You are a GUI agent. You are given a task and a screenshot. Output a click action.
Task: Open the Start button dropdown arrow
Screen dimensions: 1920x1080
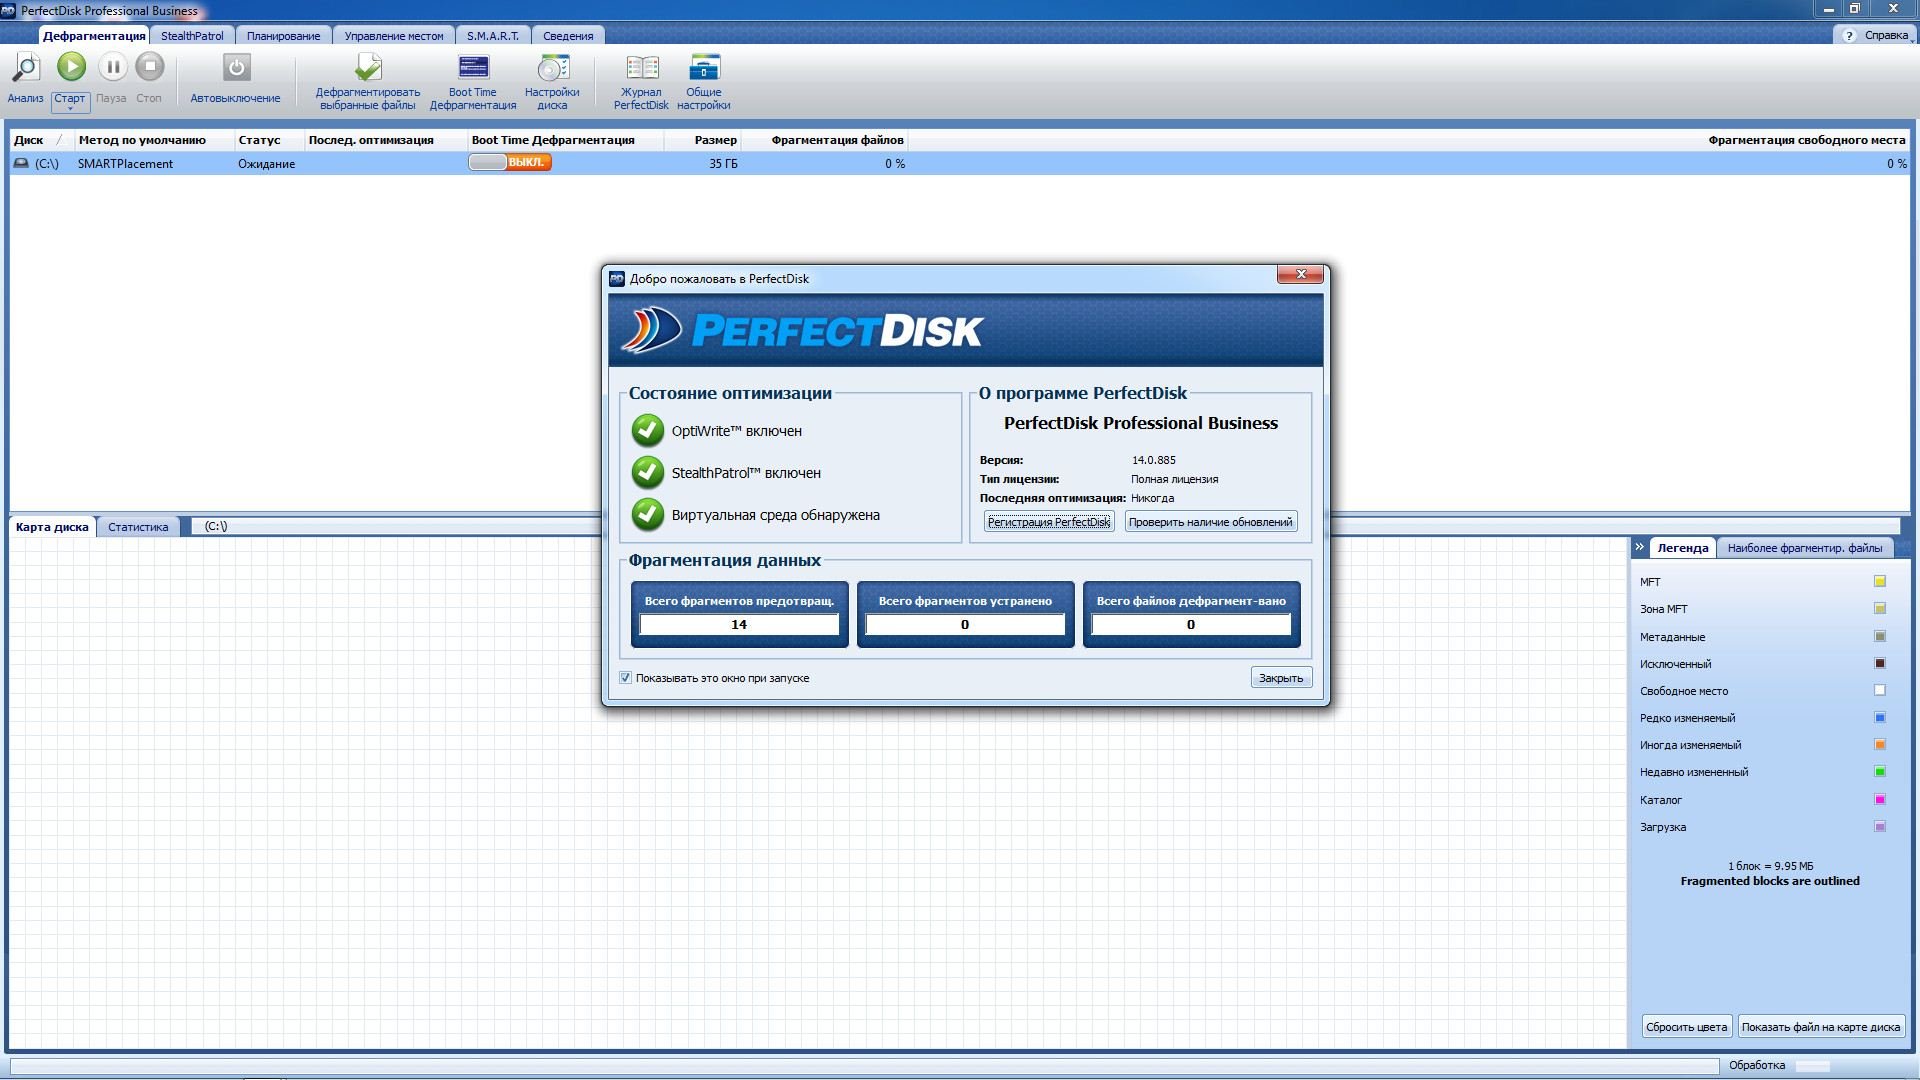tap(70, 108)
